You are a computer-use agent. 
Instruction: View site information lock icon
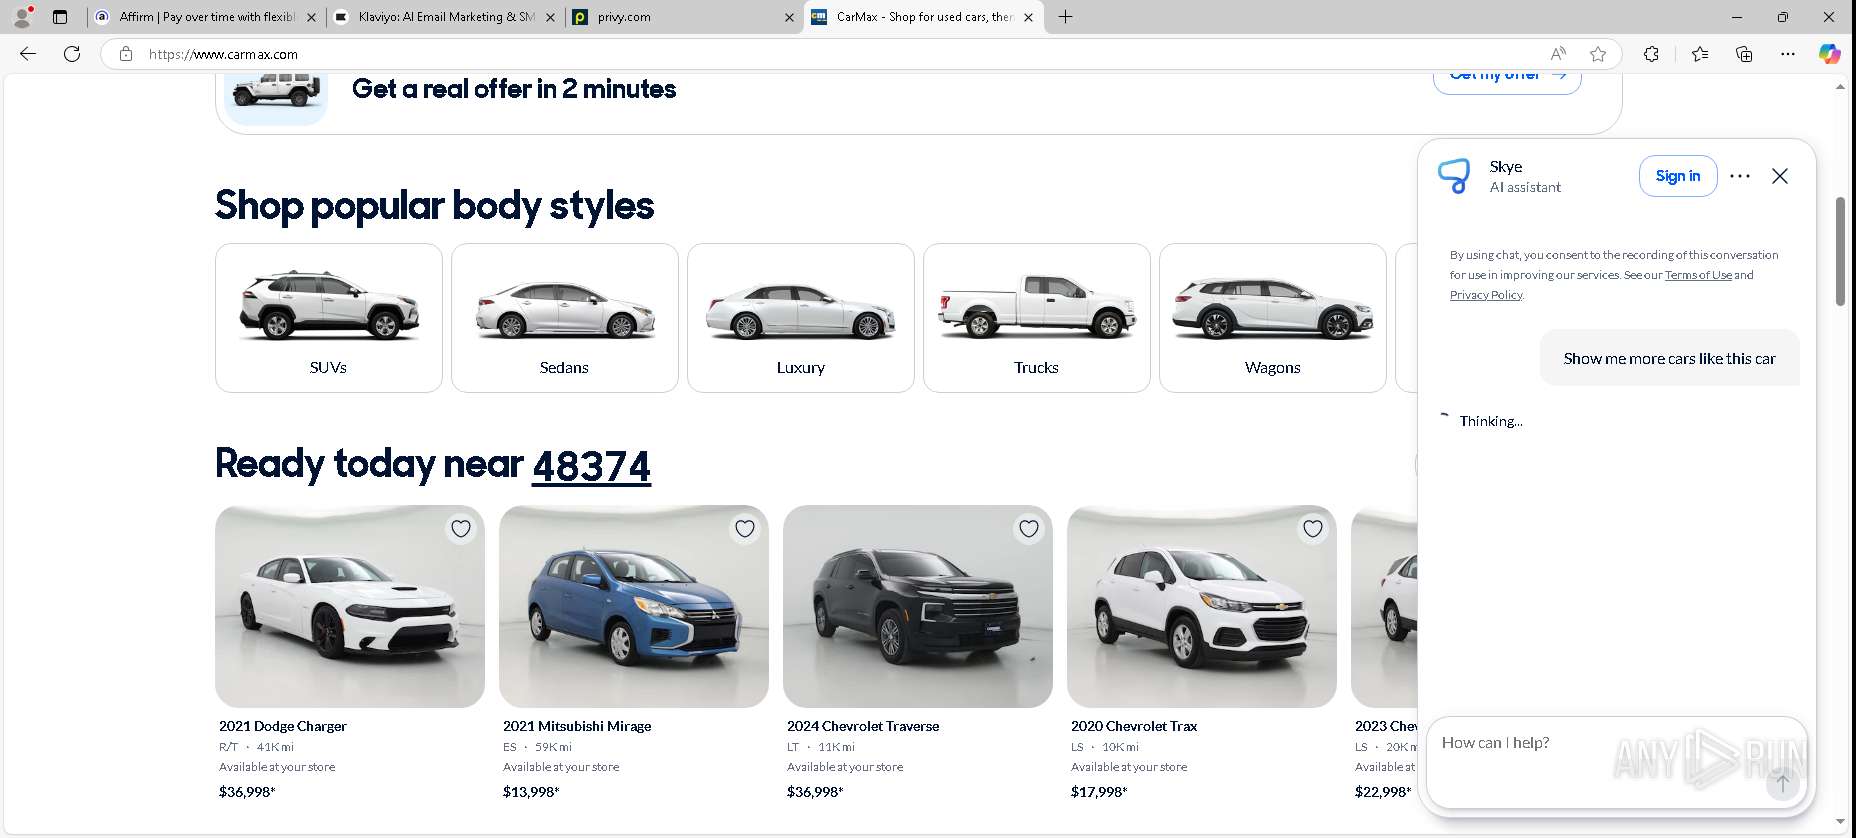126,54
